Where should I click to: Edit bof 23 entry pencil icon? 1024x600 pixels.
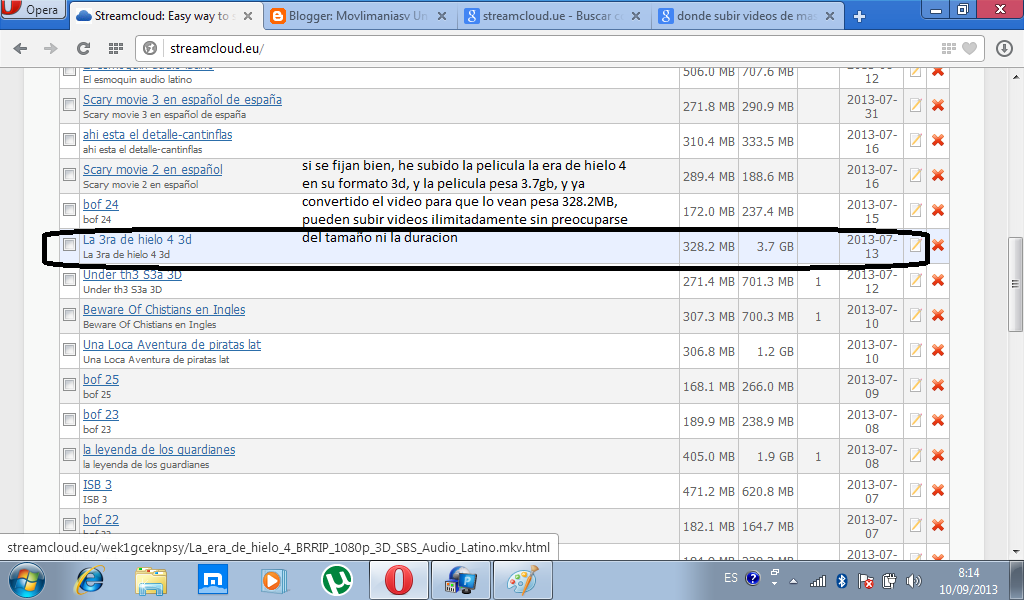(916, 420)
